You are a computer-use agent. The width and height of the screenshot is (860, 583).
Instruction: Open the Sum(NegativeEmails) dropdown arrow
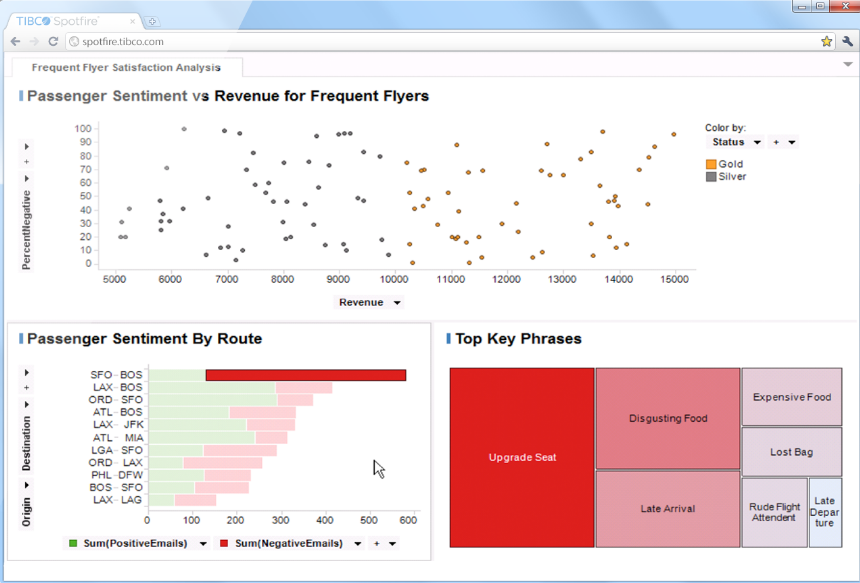(x=358, y=543)
